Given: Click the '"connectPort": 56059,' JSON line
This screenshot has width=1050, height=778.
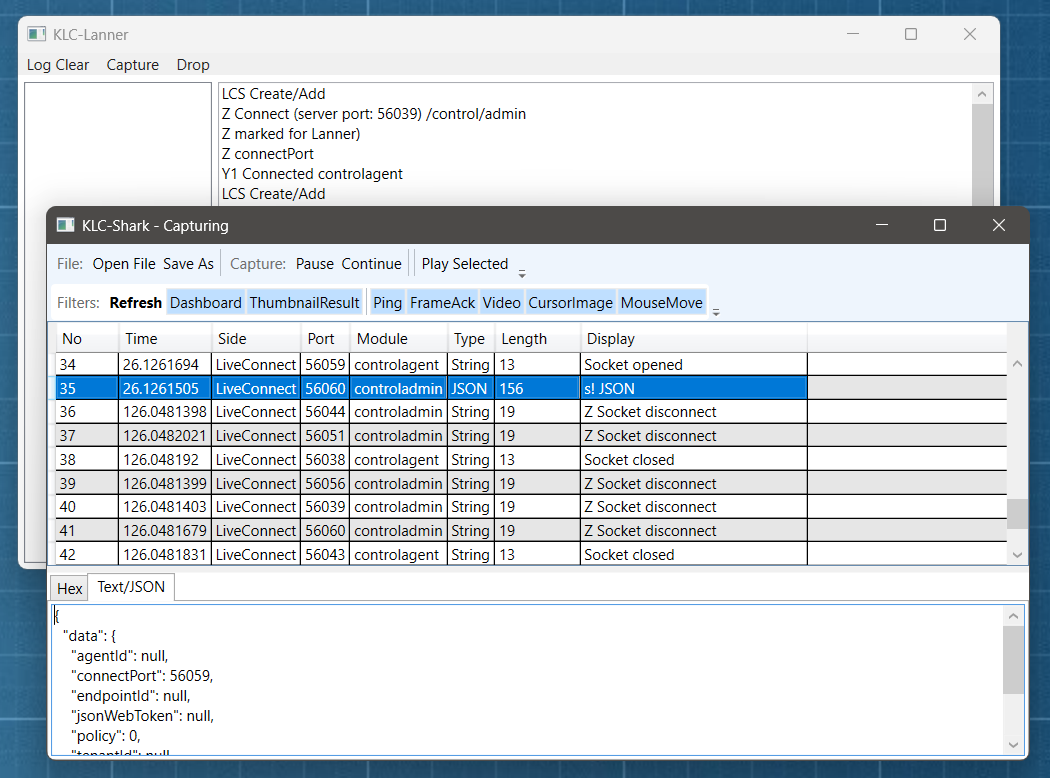Looking at the screenshot, I should point(142,676).
